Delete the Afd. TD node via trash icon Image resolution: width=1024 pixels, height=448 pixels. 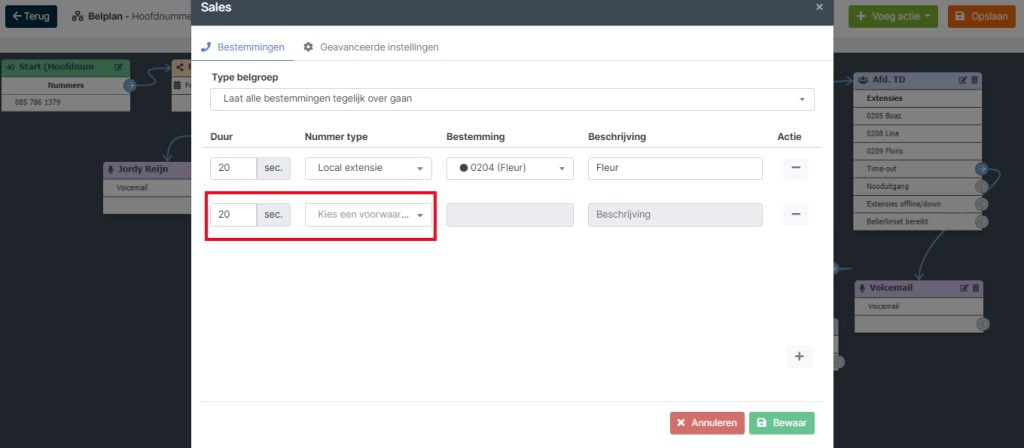(974, 80)
